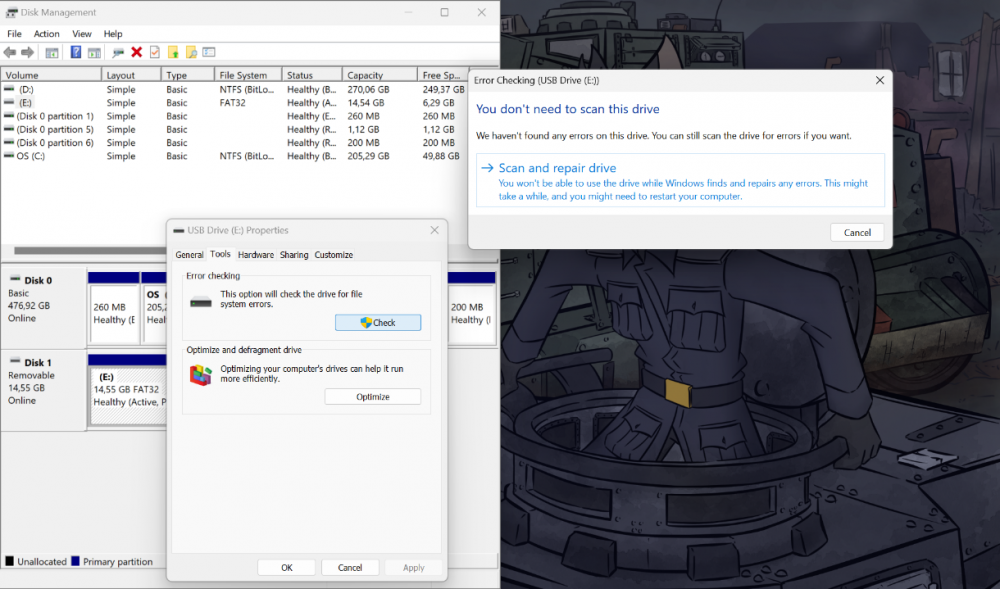Select the "(Disk 0 partition 6)" volume row

click(x=233, y=143)
